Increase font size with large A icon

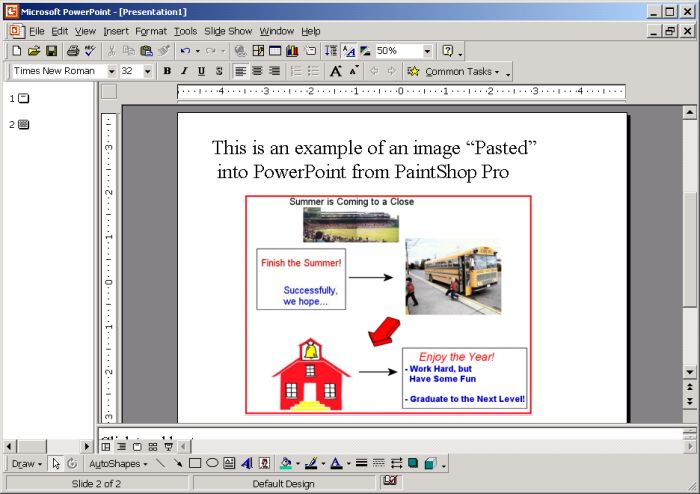(x=336, y=71)
